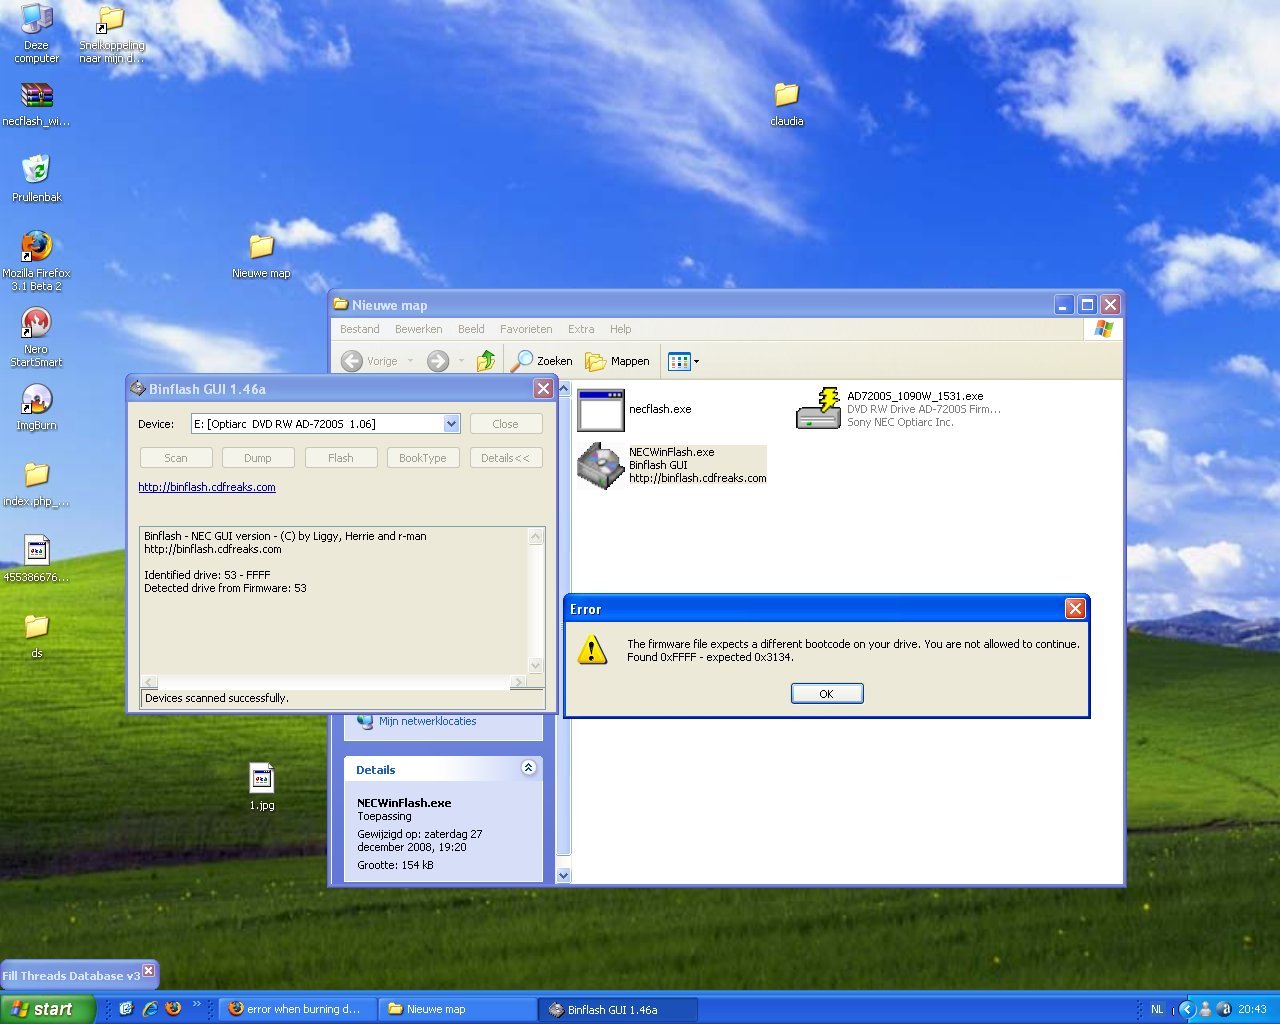The height and width of the screenshot is (1024, 1280).
Task: Expand hidden system tray icons arrow
Action: coord(1187,1009)
